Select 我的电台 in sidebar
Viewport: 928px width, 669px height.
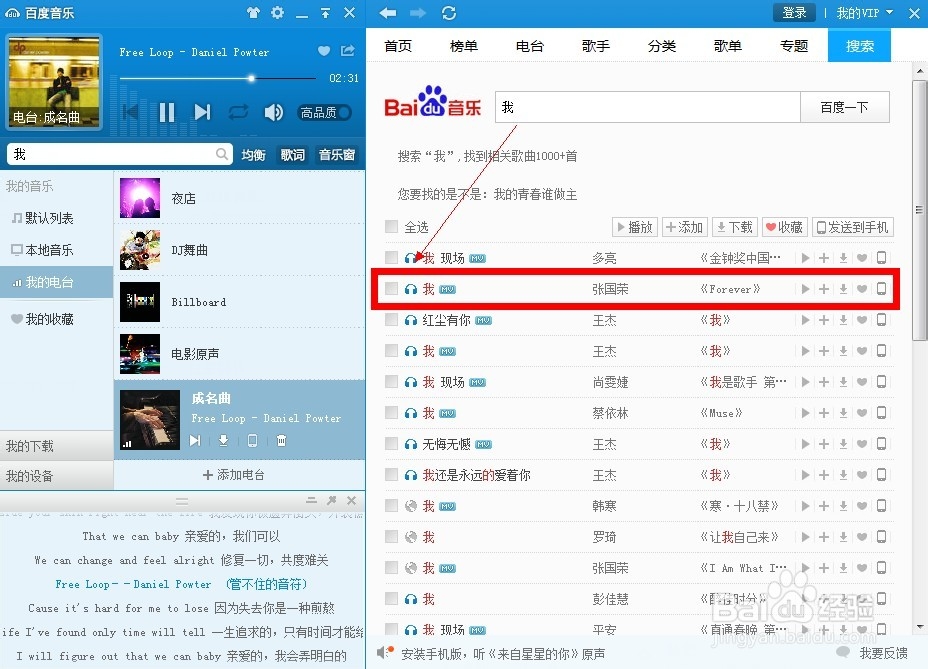pyautogui.click(x=57, y=282)
